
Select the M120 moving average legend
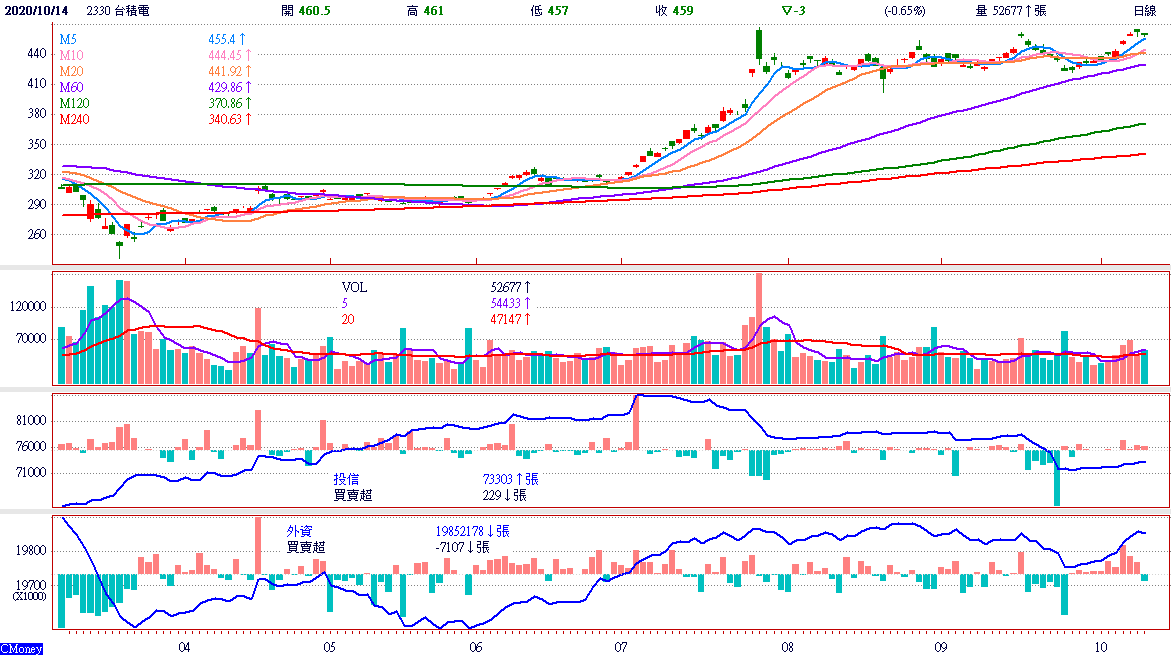coord(75,103)
